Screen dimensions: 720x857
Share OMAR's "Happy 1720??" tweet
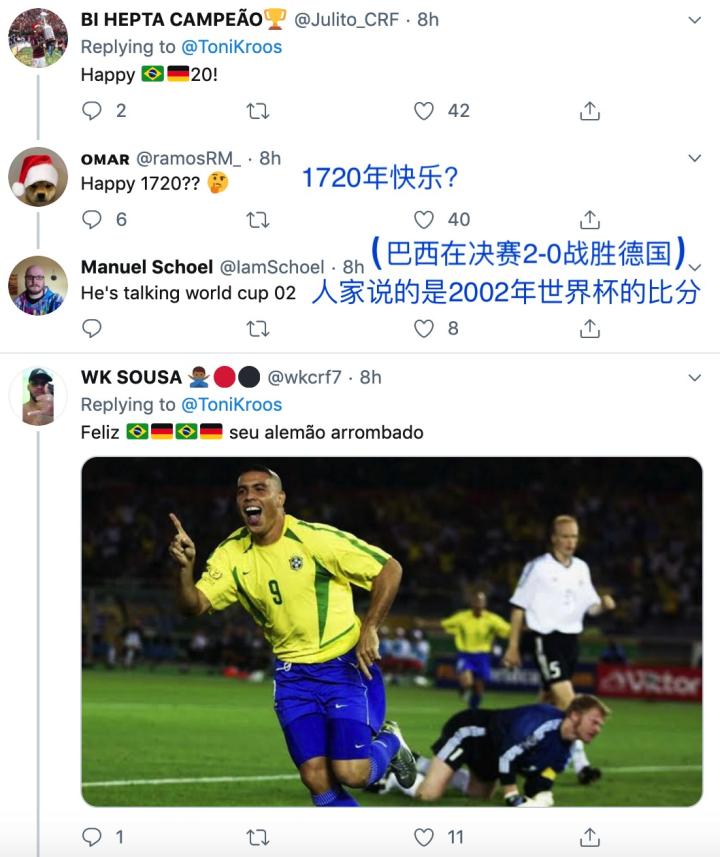589,219
